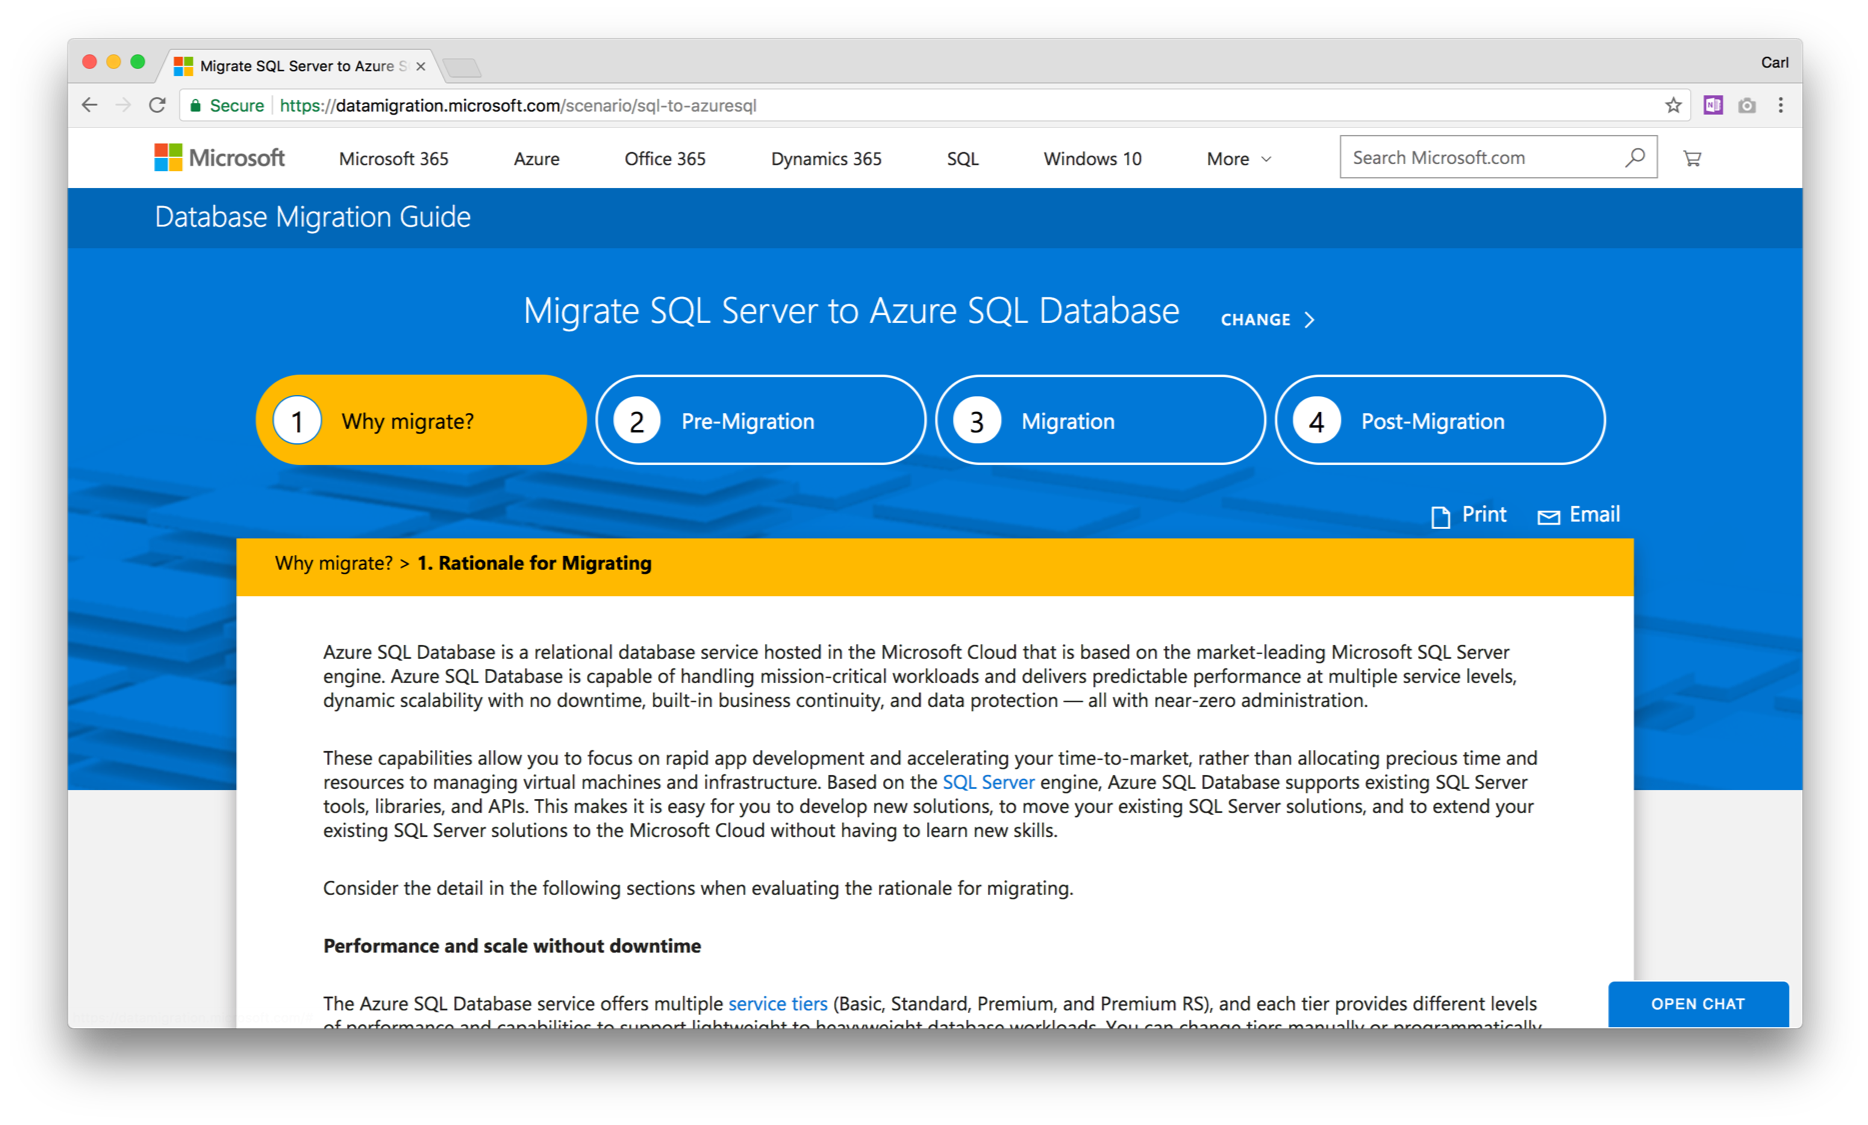Viewport: 1868px width, 1125px height.
Task: Follow the SQL Server hyperlink
Action: pyautogui.click(x=988, y=782)
